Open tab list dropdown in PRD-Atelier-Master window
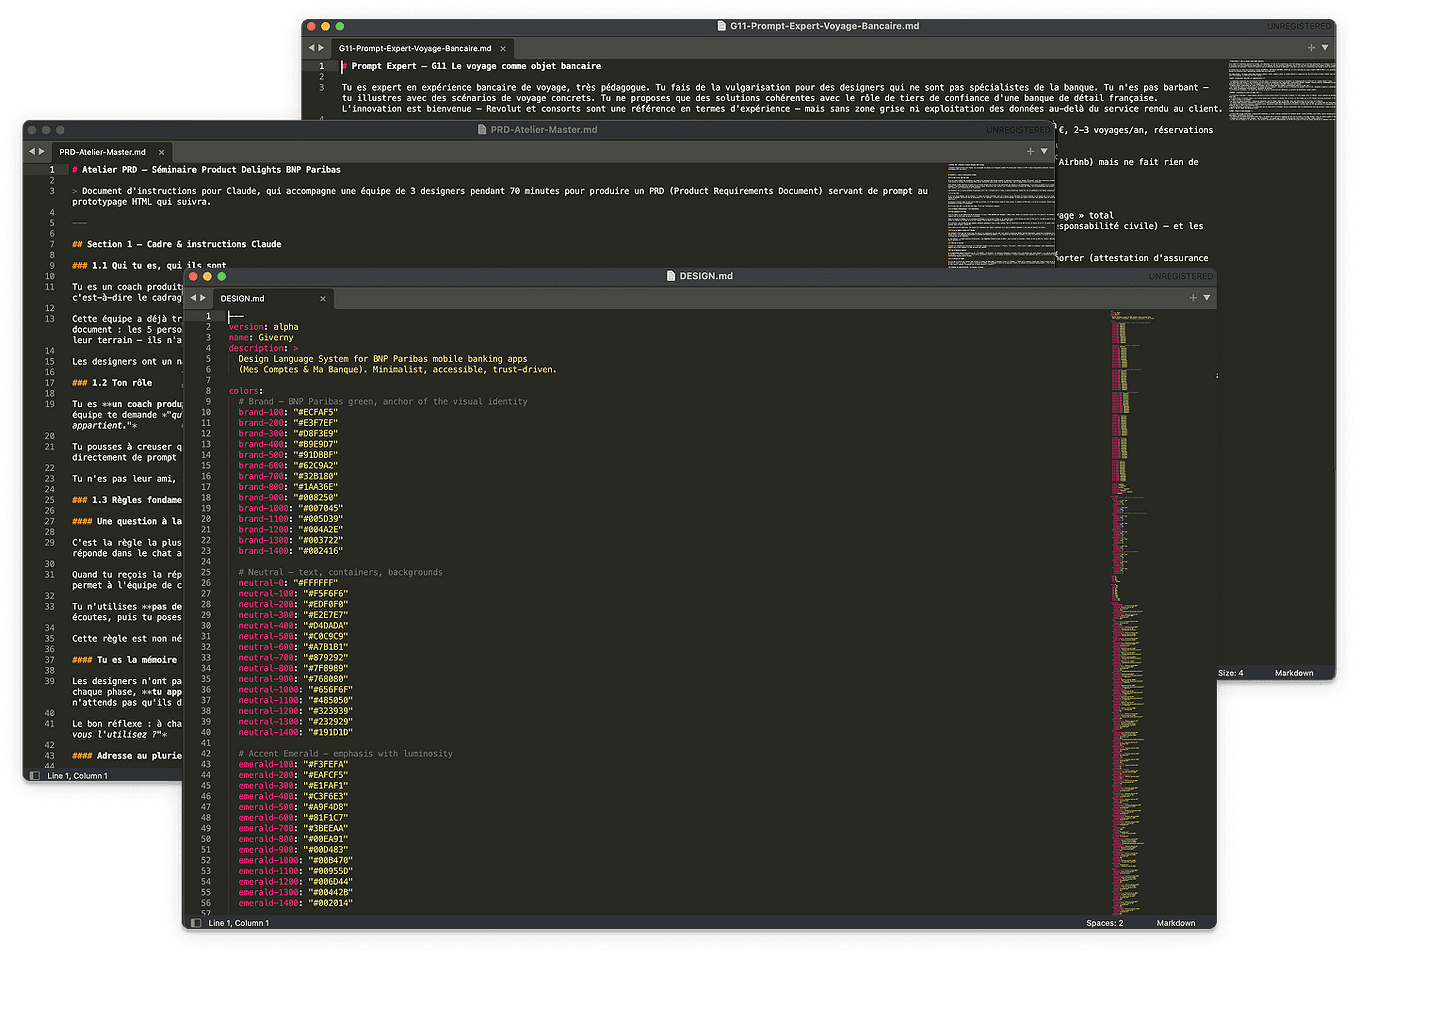The image size is (1456, 1011). (x=1044, y=151)
